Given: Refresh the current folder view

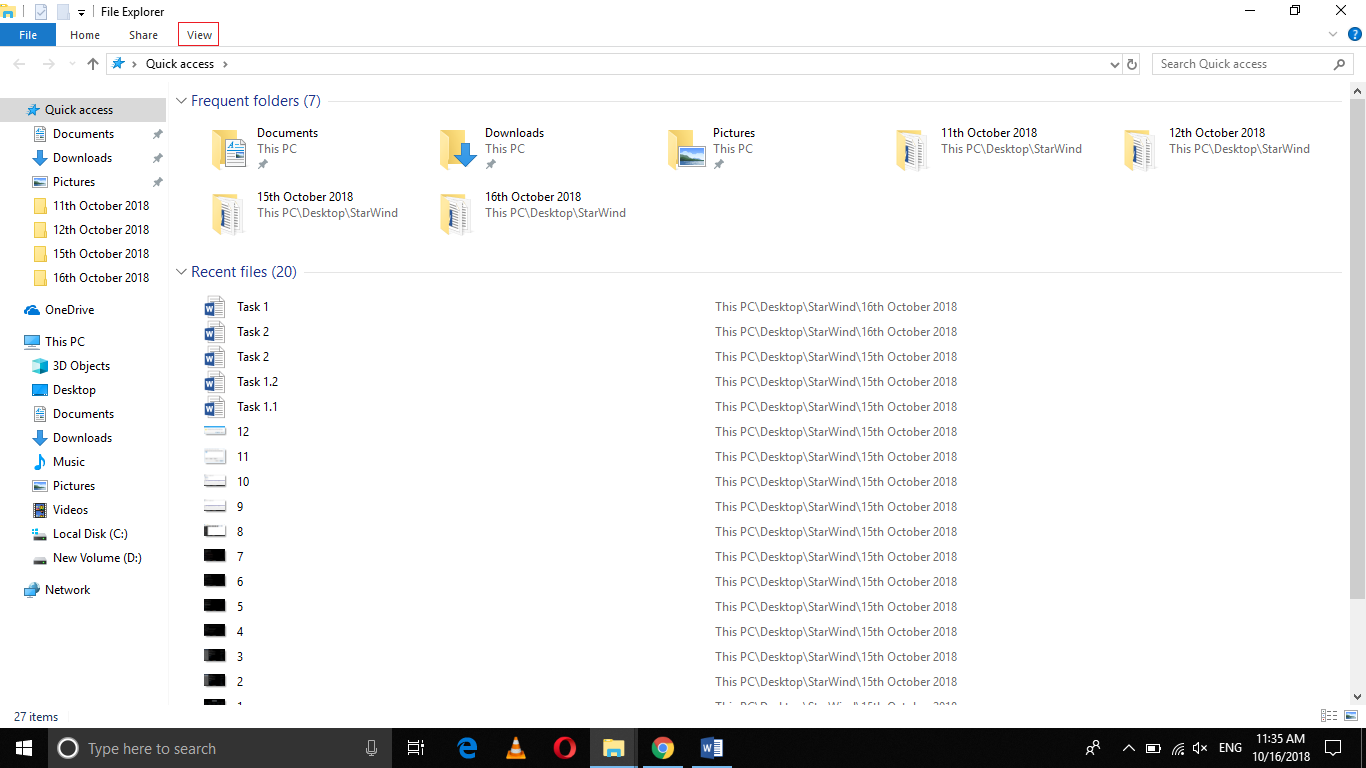Looking at the screenshot, I should [1131, 63].
